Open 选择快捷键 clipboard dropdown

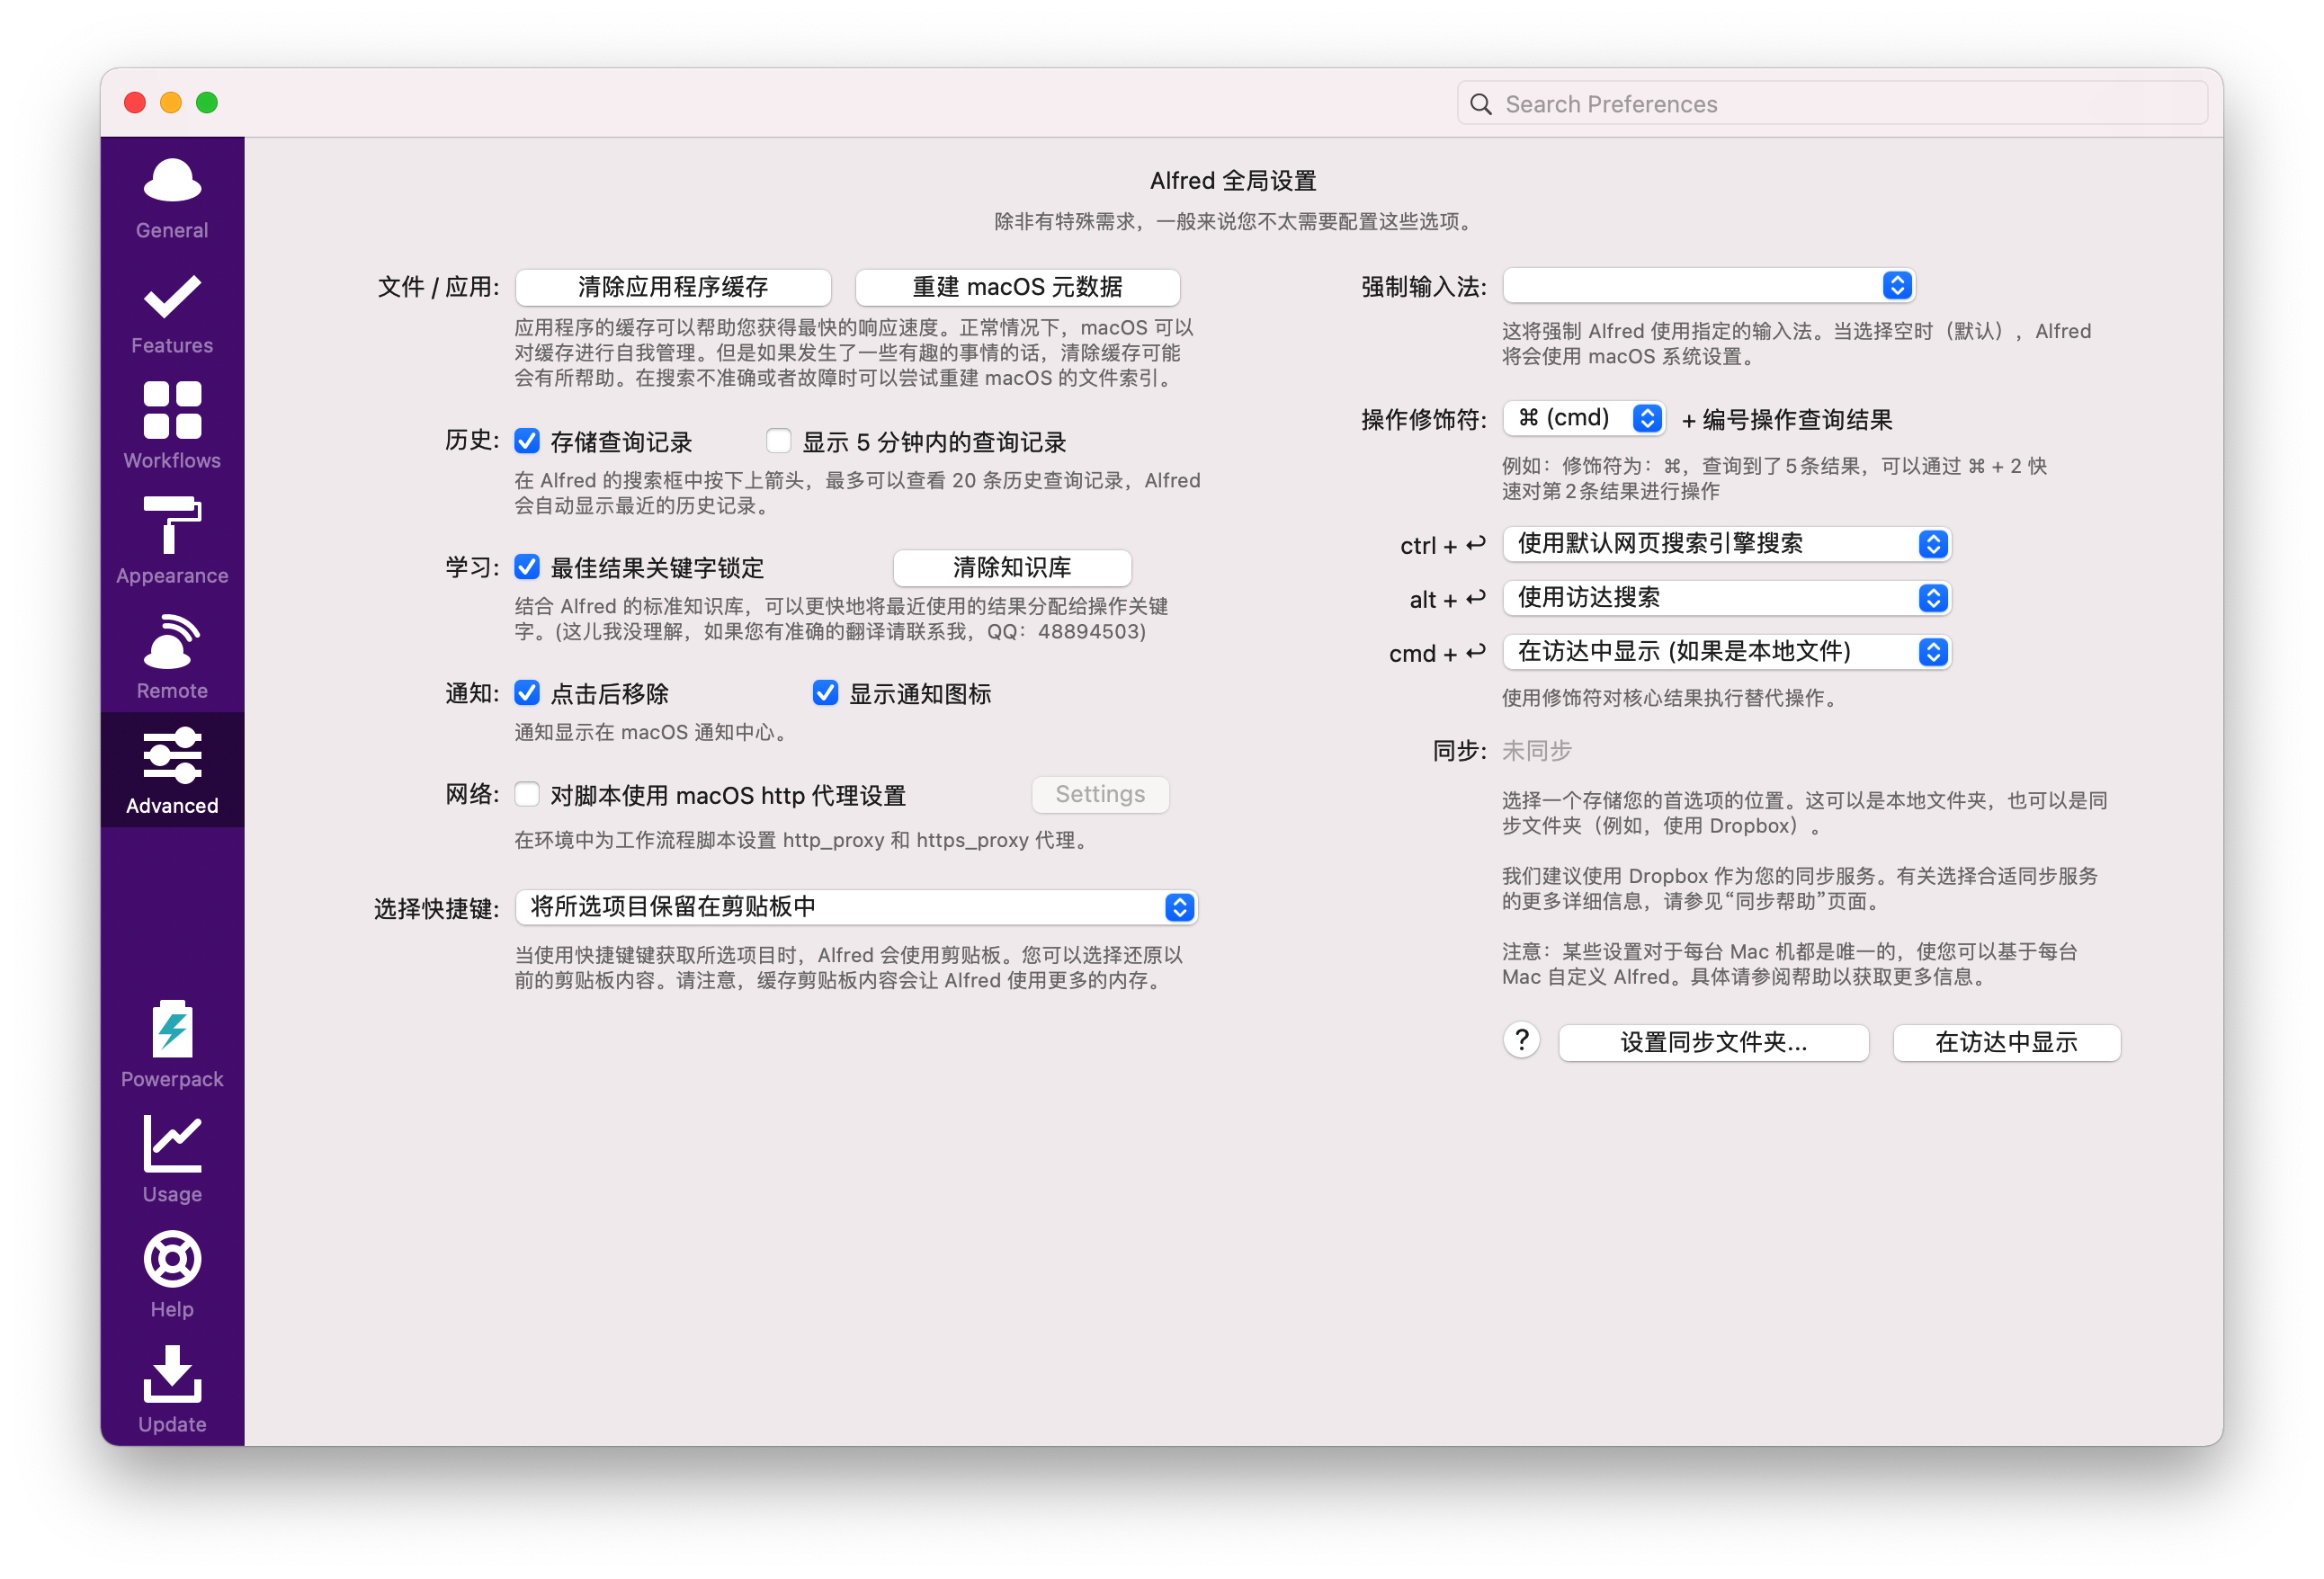[857, 907]
